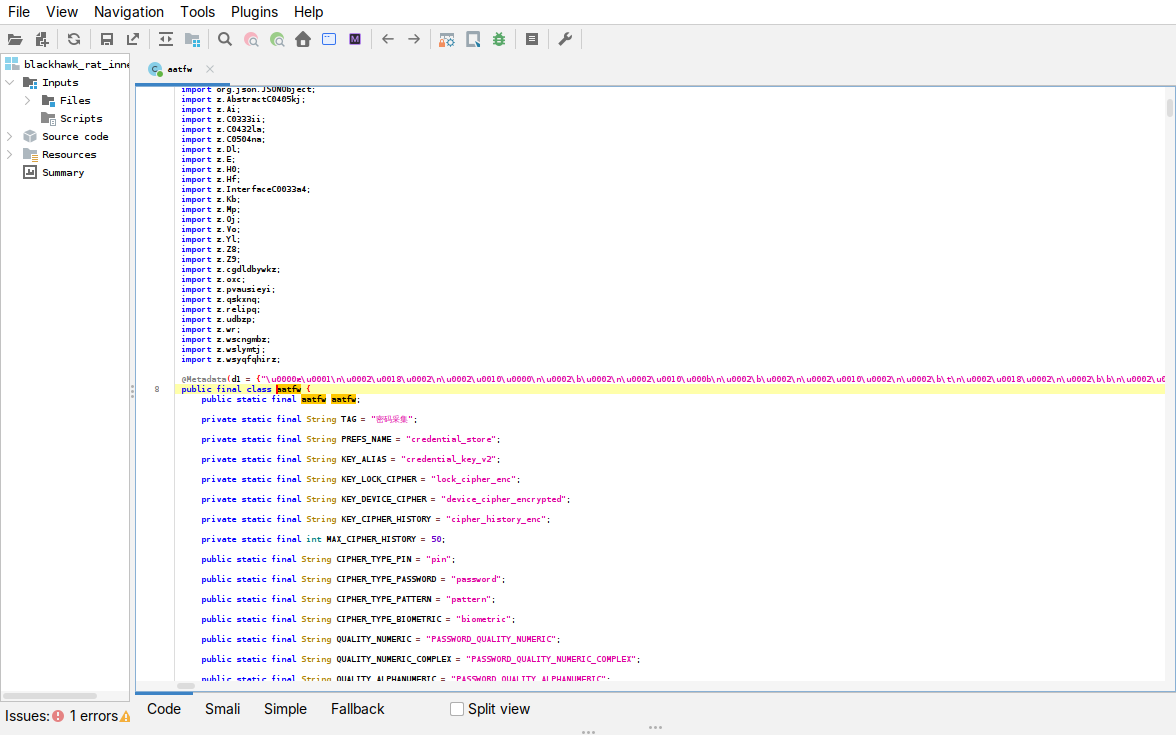Viewport: 1176px width, 735px height.
Task: Navigate forward with right arrow
Action: point(414,40)
